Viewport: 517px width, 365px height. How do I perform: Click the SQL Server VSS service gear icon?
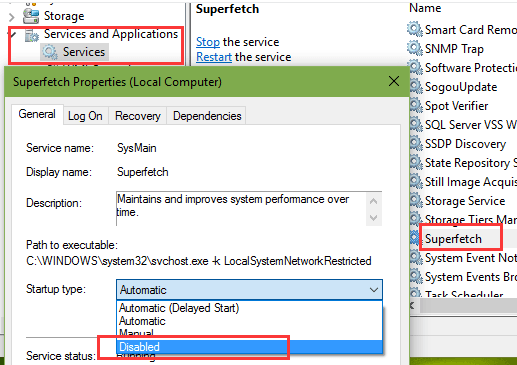point(415,125)
